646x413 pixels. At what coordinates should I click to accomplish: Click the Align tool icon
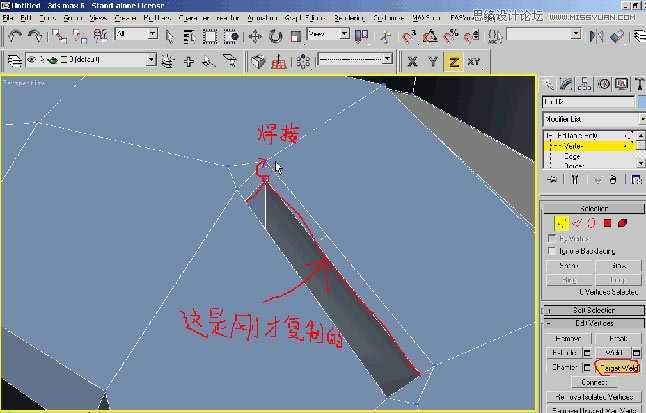point(617,36)
